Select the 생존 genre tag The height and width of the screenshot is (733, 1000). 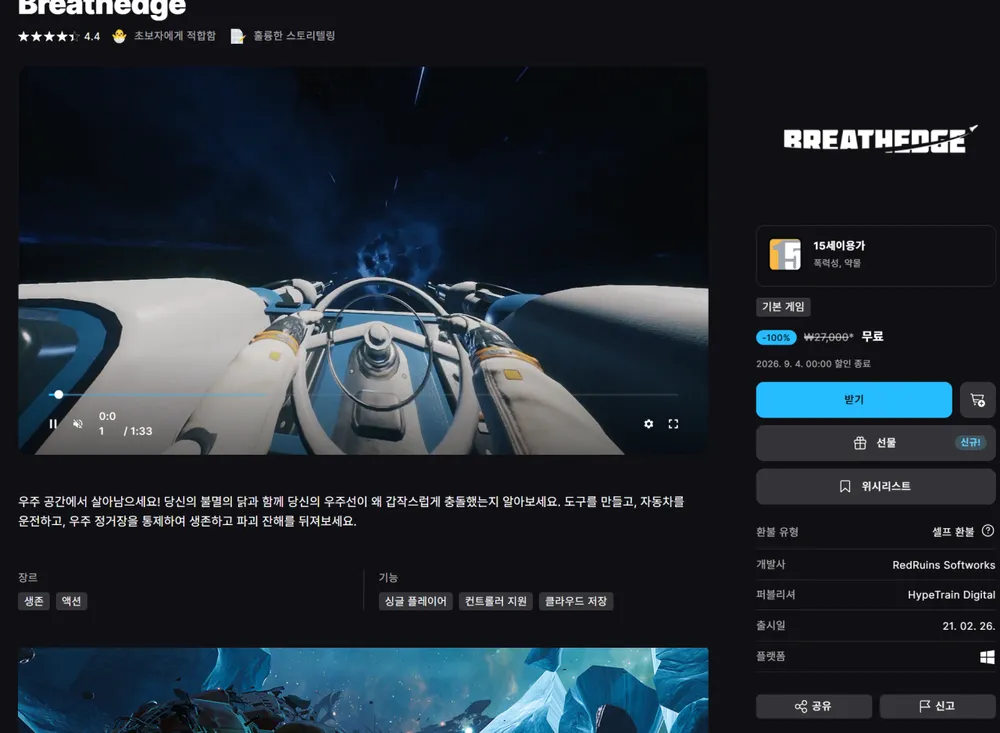34,601
